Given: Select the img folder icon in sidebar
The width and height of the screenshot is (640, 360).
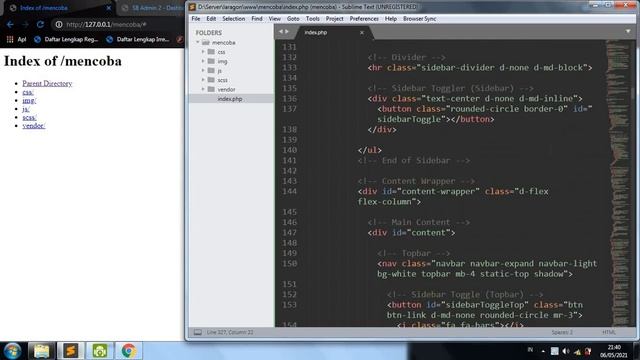Looking at the screenshot, I should point(211,61).
